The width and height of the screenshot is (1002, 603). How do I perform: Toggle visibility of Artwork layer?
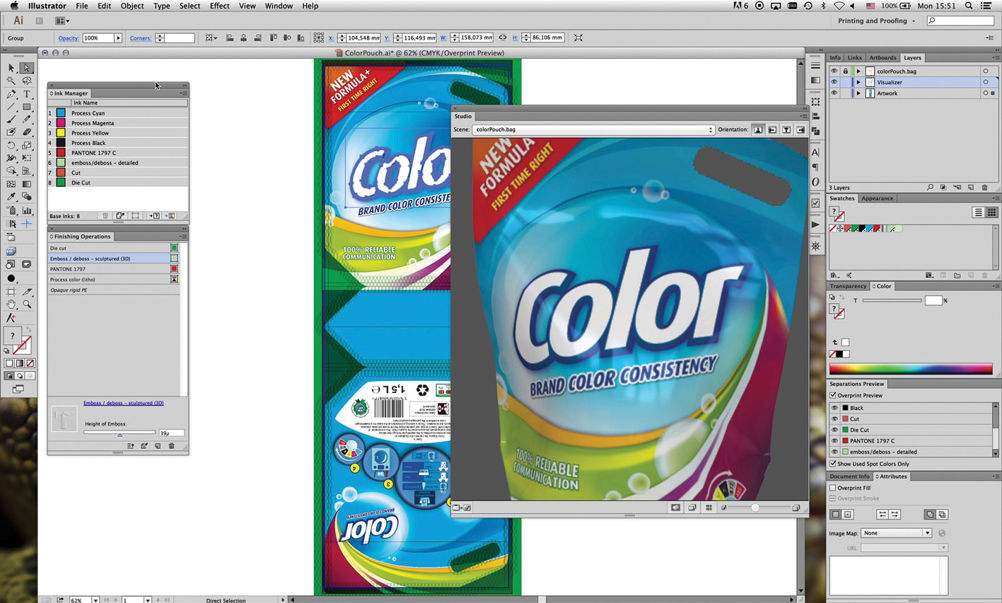[x=834, y=93]
